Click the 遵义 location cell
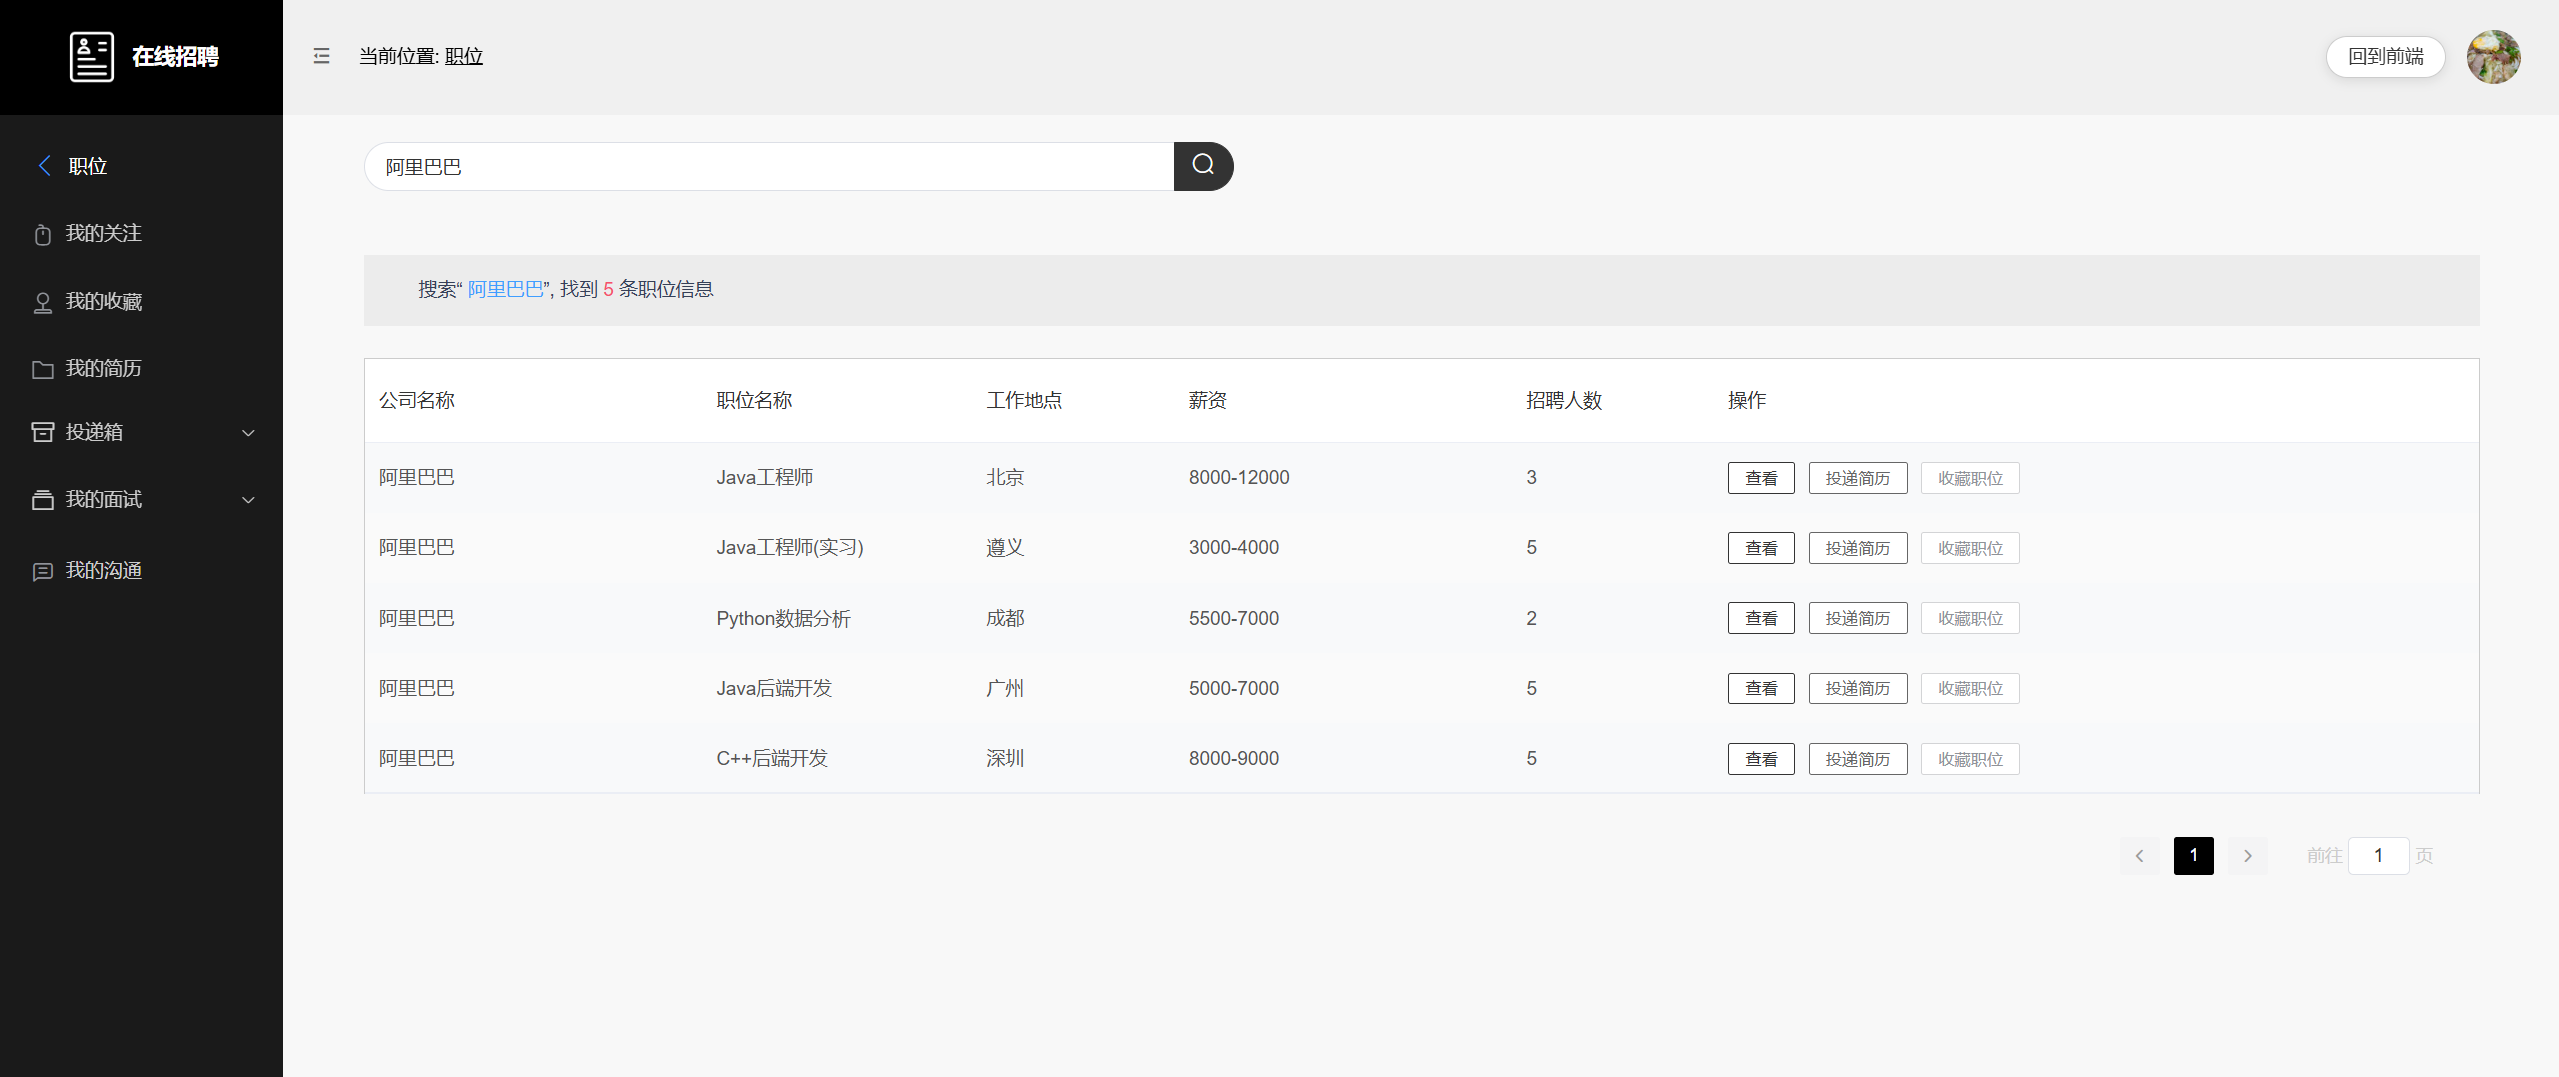 point(1005,548)
